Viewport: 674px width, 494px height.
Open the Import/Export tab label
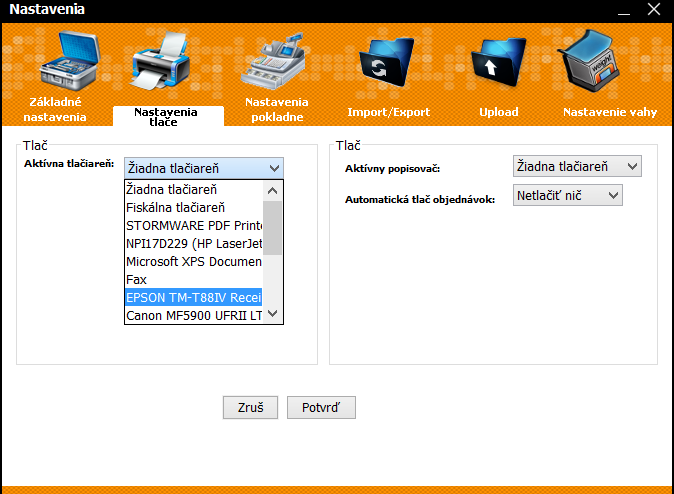pyautogui.click(x=388, y=112)
